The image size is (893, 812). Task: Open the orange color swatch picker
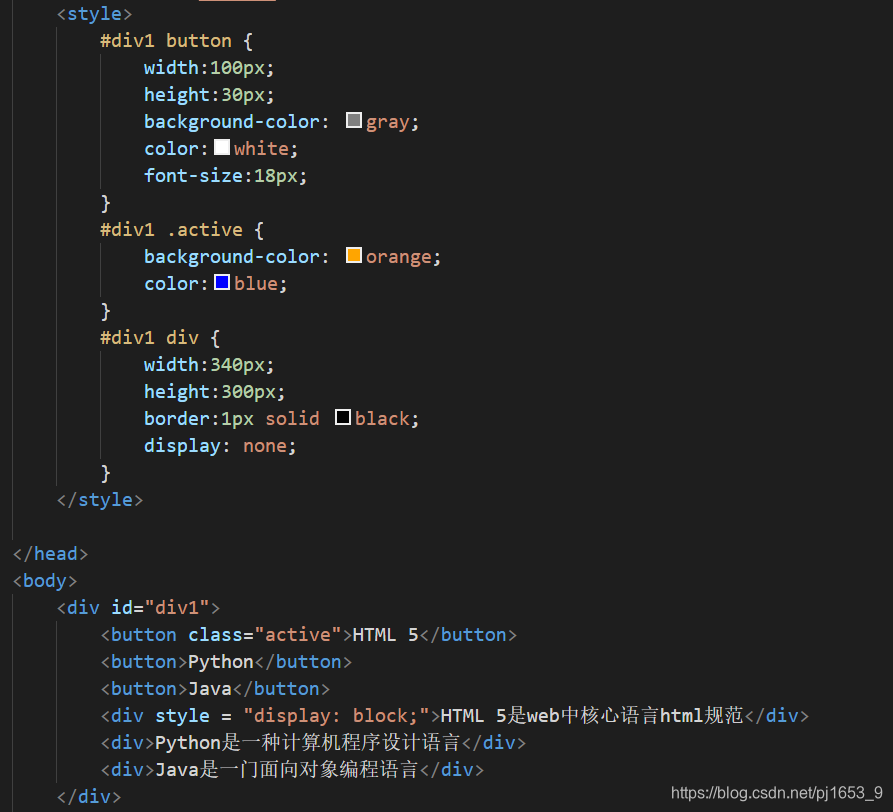[354, 255]
